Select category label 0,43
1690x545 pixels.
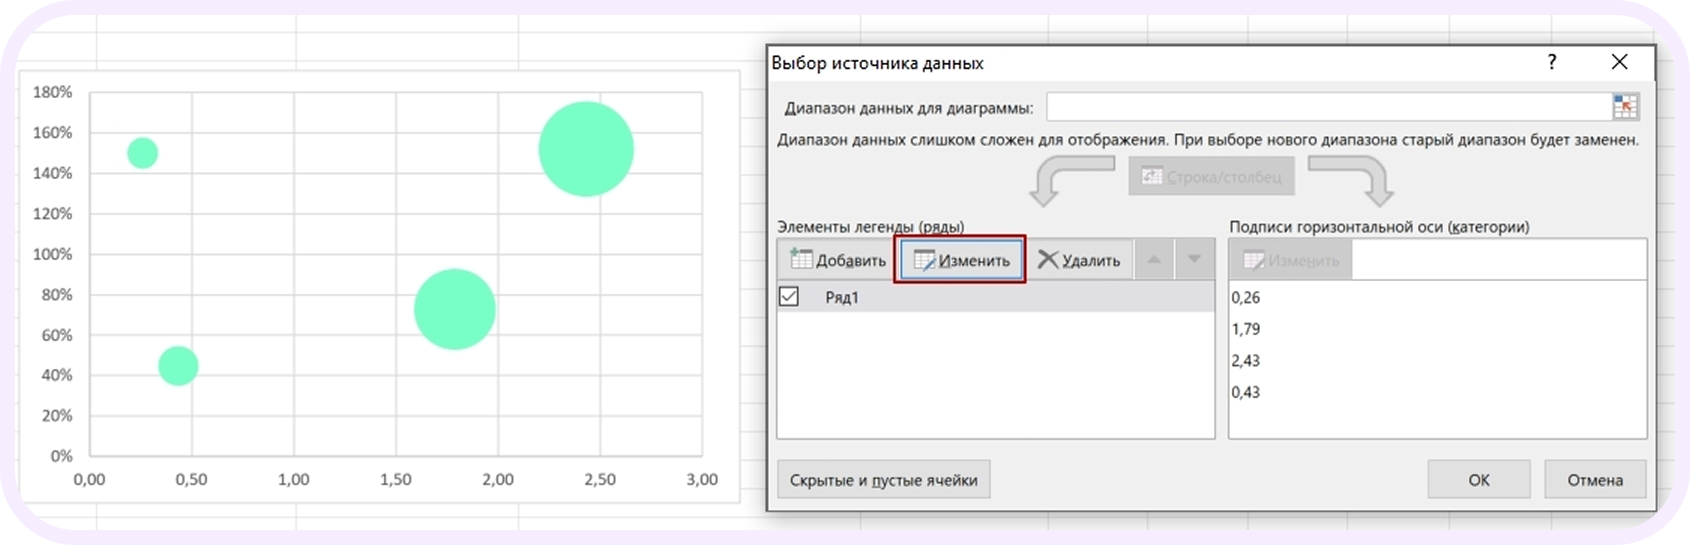pyautogui.click(x=1246, y=392)
